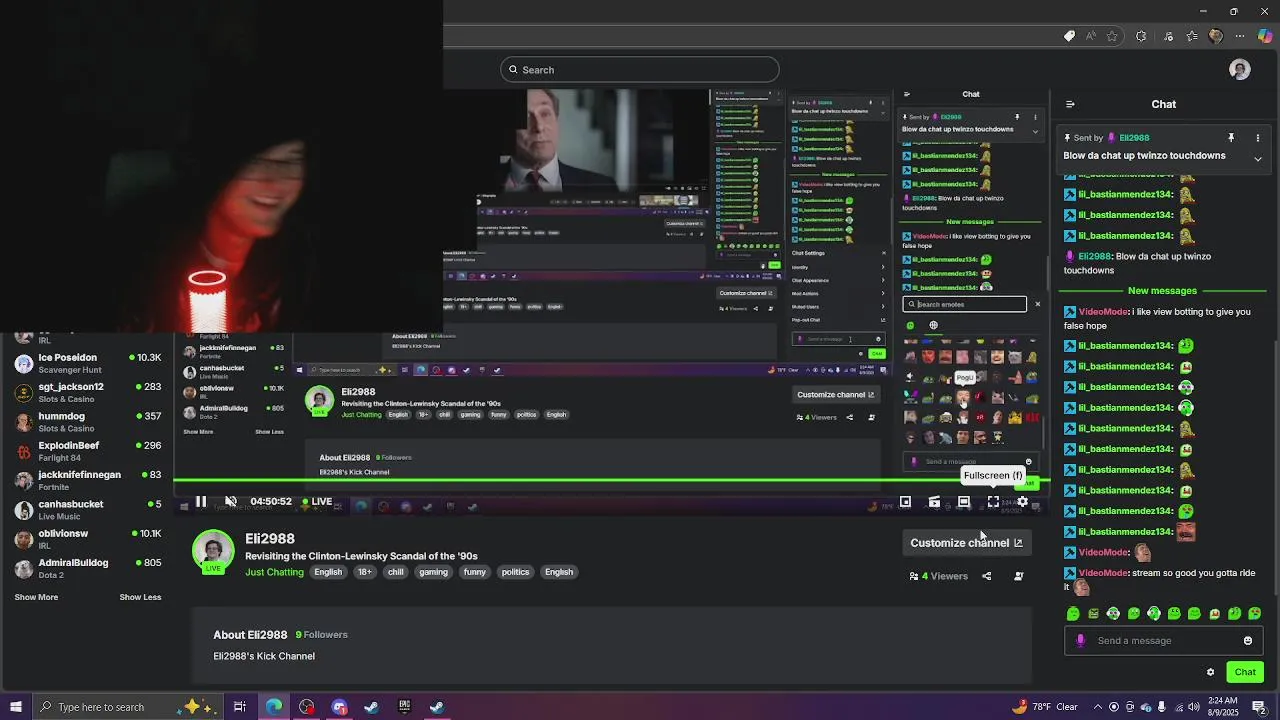Click the gaming tag

coord(433,572)
